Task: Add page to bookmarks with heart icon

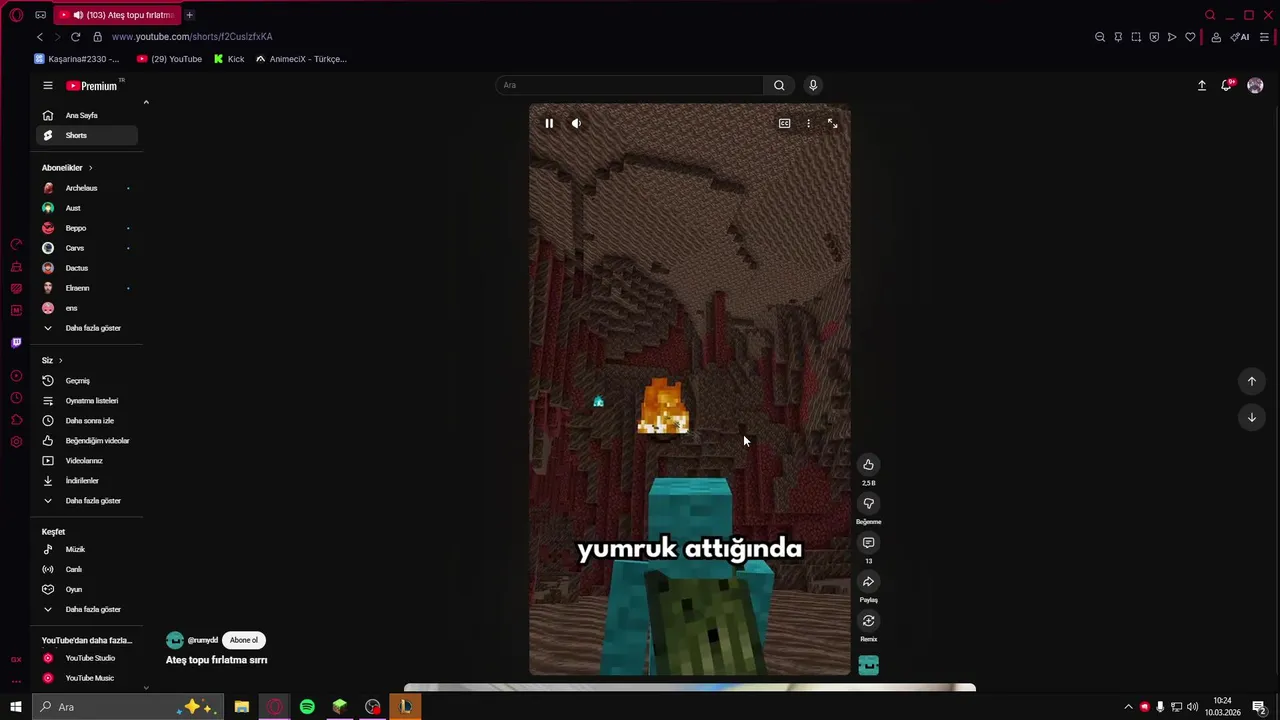Action: pyautogui.click(x=1190, y=37)
